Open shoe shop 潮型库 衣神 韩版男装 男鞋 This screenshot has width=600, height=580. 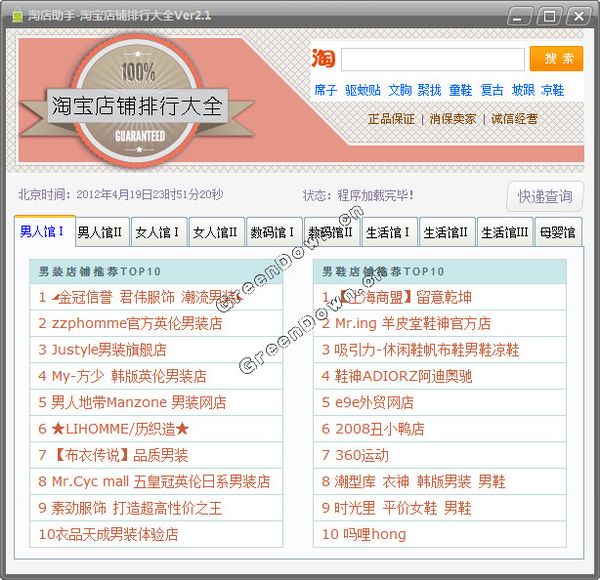pyautogui.click(x=440, y=482)
